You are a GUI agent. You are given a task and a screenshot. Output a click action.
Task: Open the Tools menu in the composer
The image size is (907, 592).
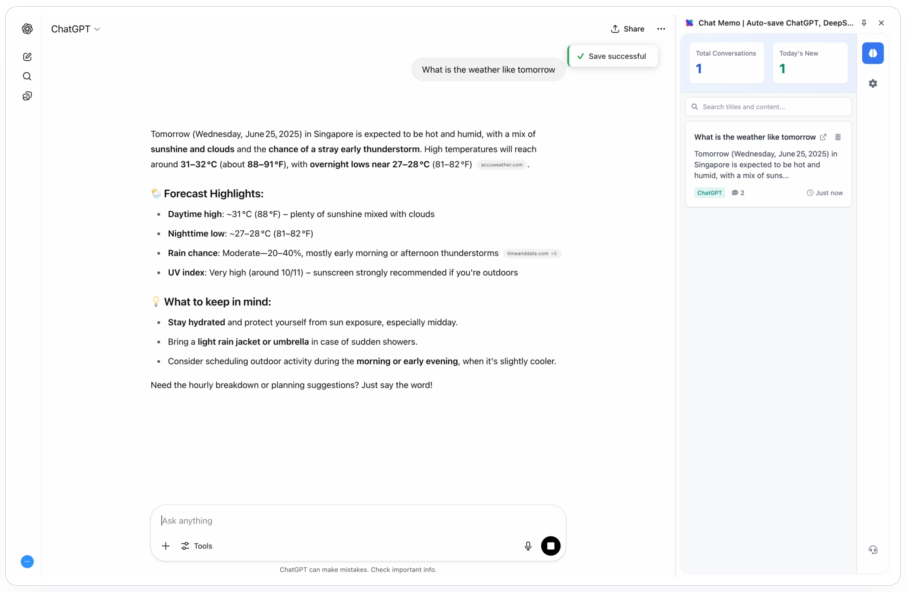point(196,546)
